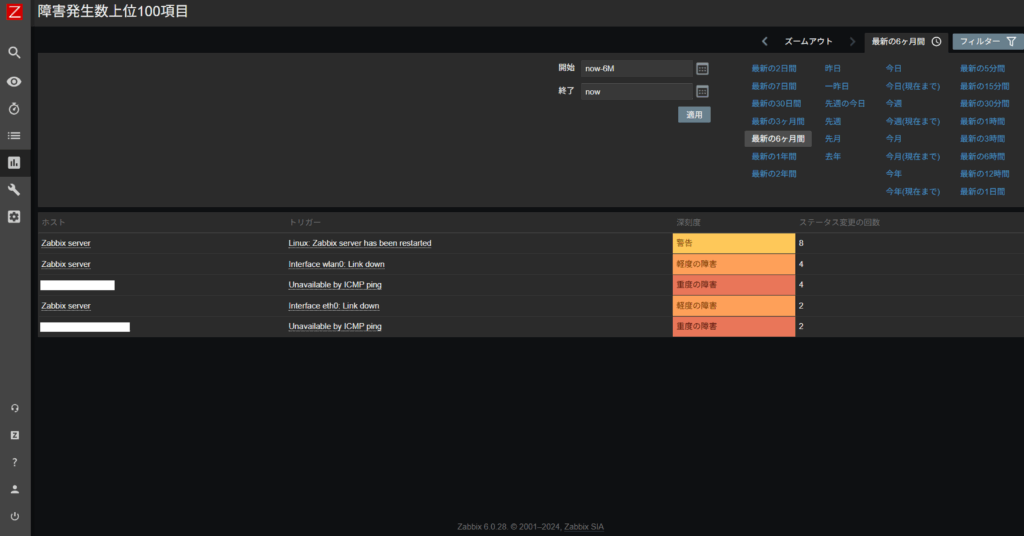Select the 最新の7日間 period link

pyautogui.click(x=774, y=86)
